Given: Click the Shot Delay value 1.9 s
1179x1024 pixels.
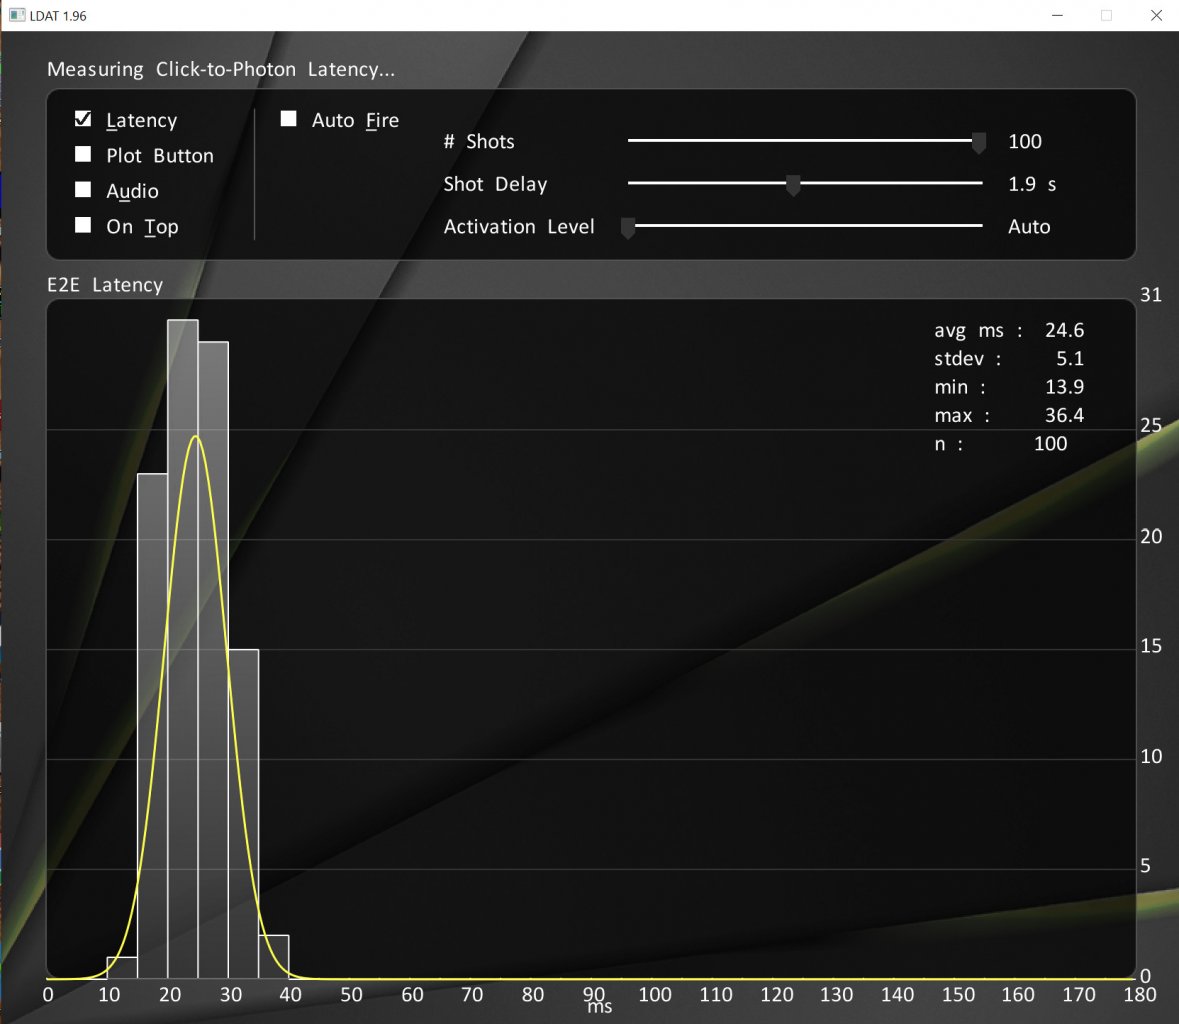Looking at the screenshot, I should [1032, 184].
